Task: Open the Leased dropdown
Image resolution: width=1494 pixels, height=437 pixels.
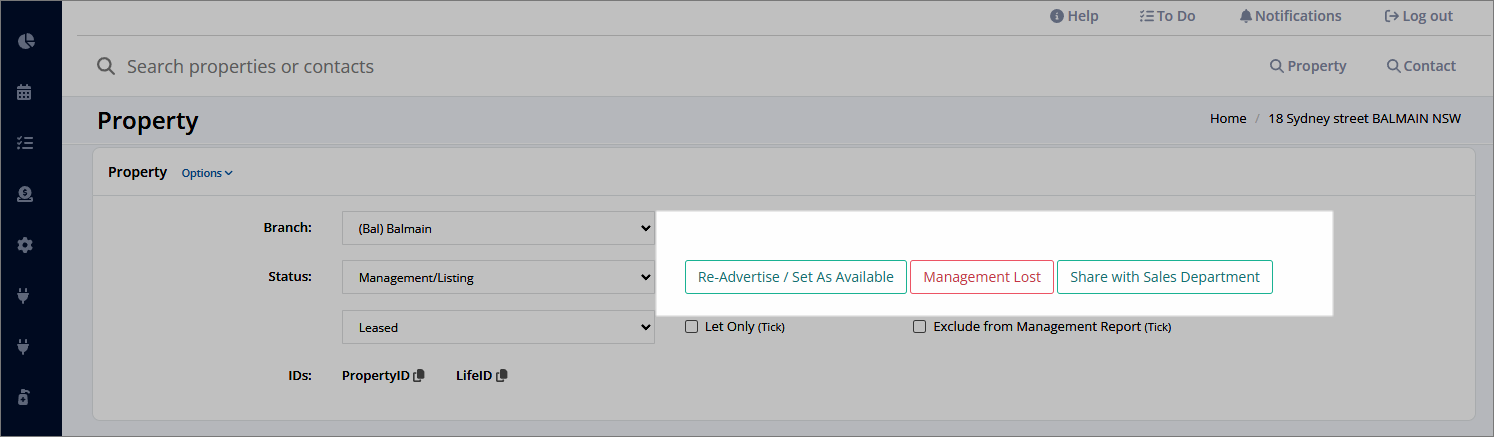Action: pyautogui.click(x=498, y=327)
